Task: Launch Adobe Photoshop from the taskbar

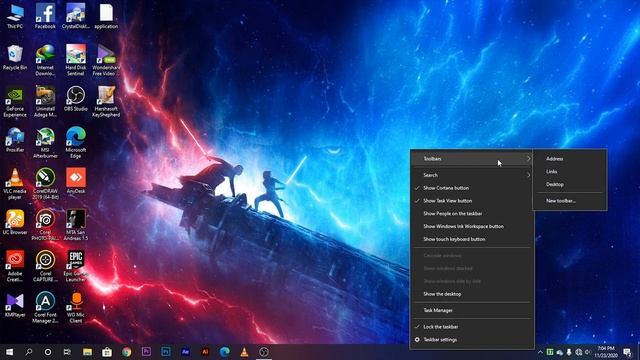Action: (166, 352)
